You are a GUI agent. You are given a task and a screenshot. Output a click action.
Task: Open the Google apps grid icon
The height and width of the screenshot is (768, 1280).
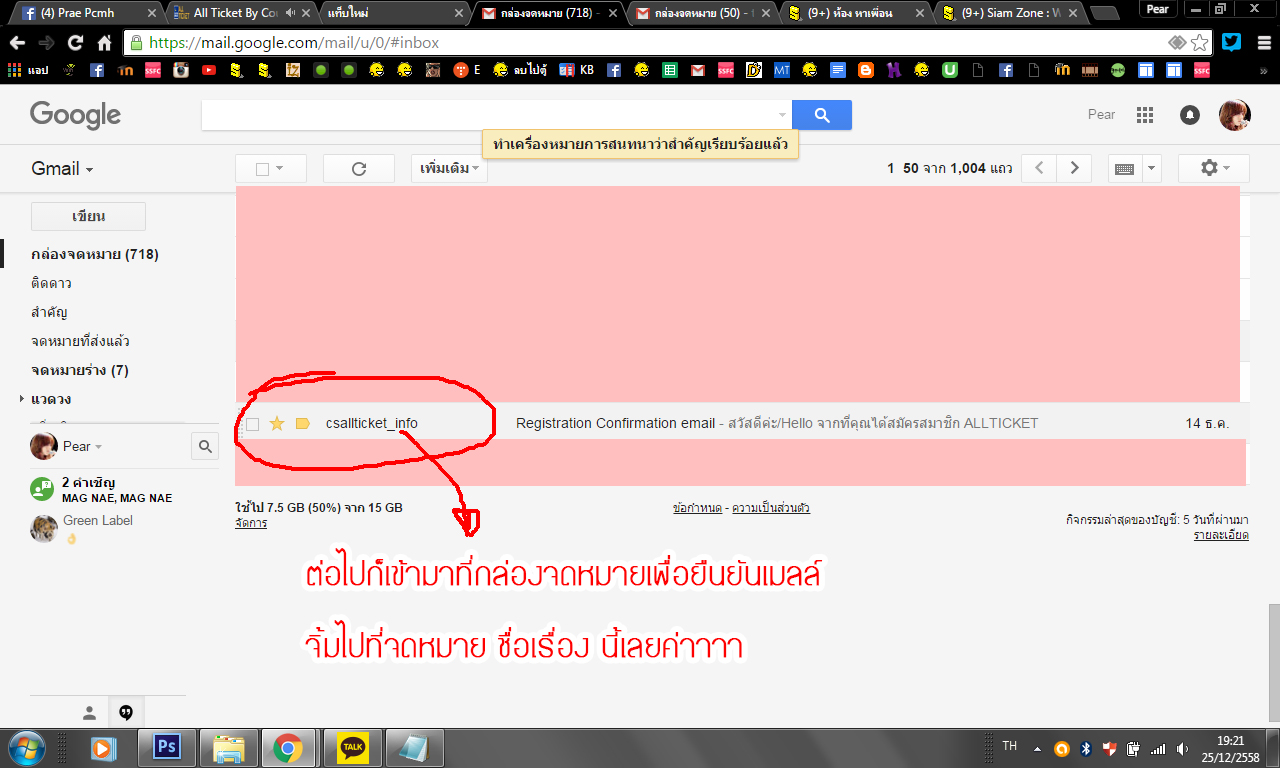[1145, 115]
